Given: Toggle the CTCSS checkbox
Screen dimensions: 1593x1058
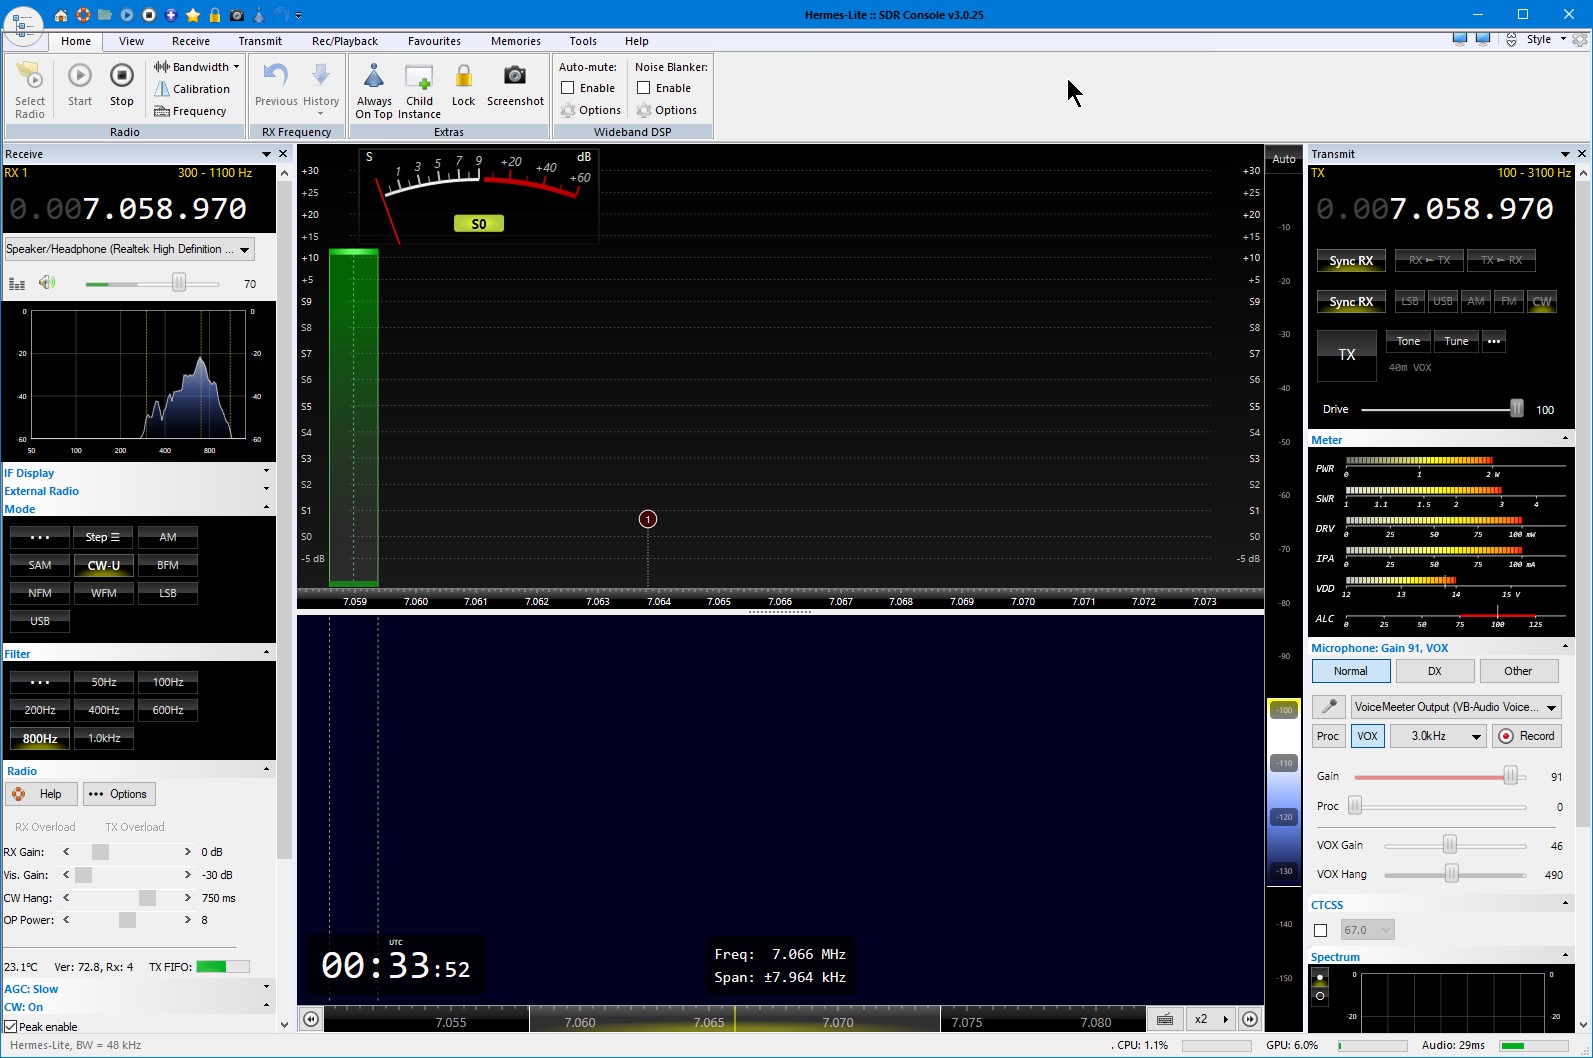Looking at the screenshot, I should coord(1320,930).
